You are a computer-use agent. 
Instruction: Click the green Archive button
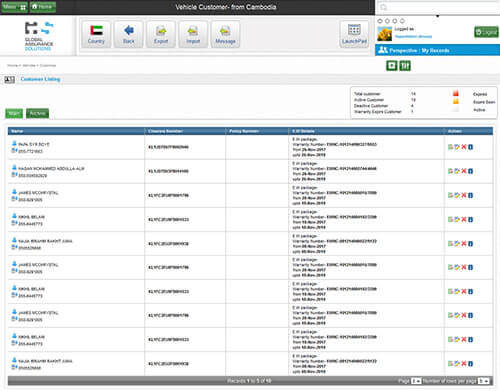[x=37, y=113]
